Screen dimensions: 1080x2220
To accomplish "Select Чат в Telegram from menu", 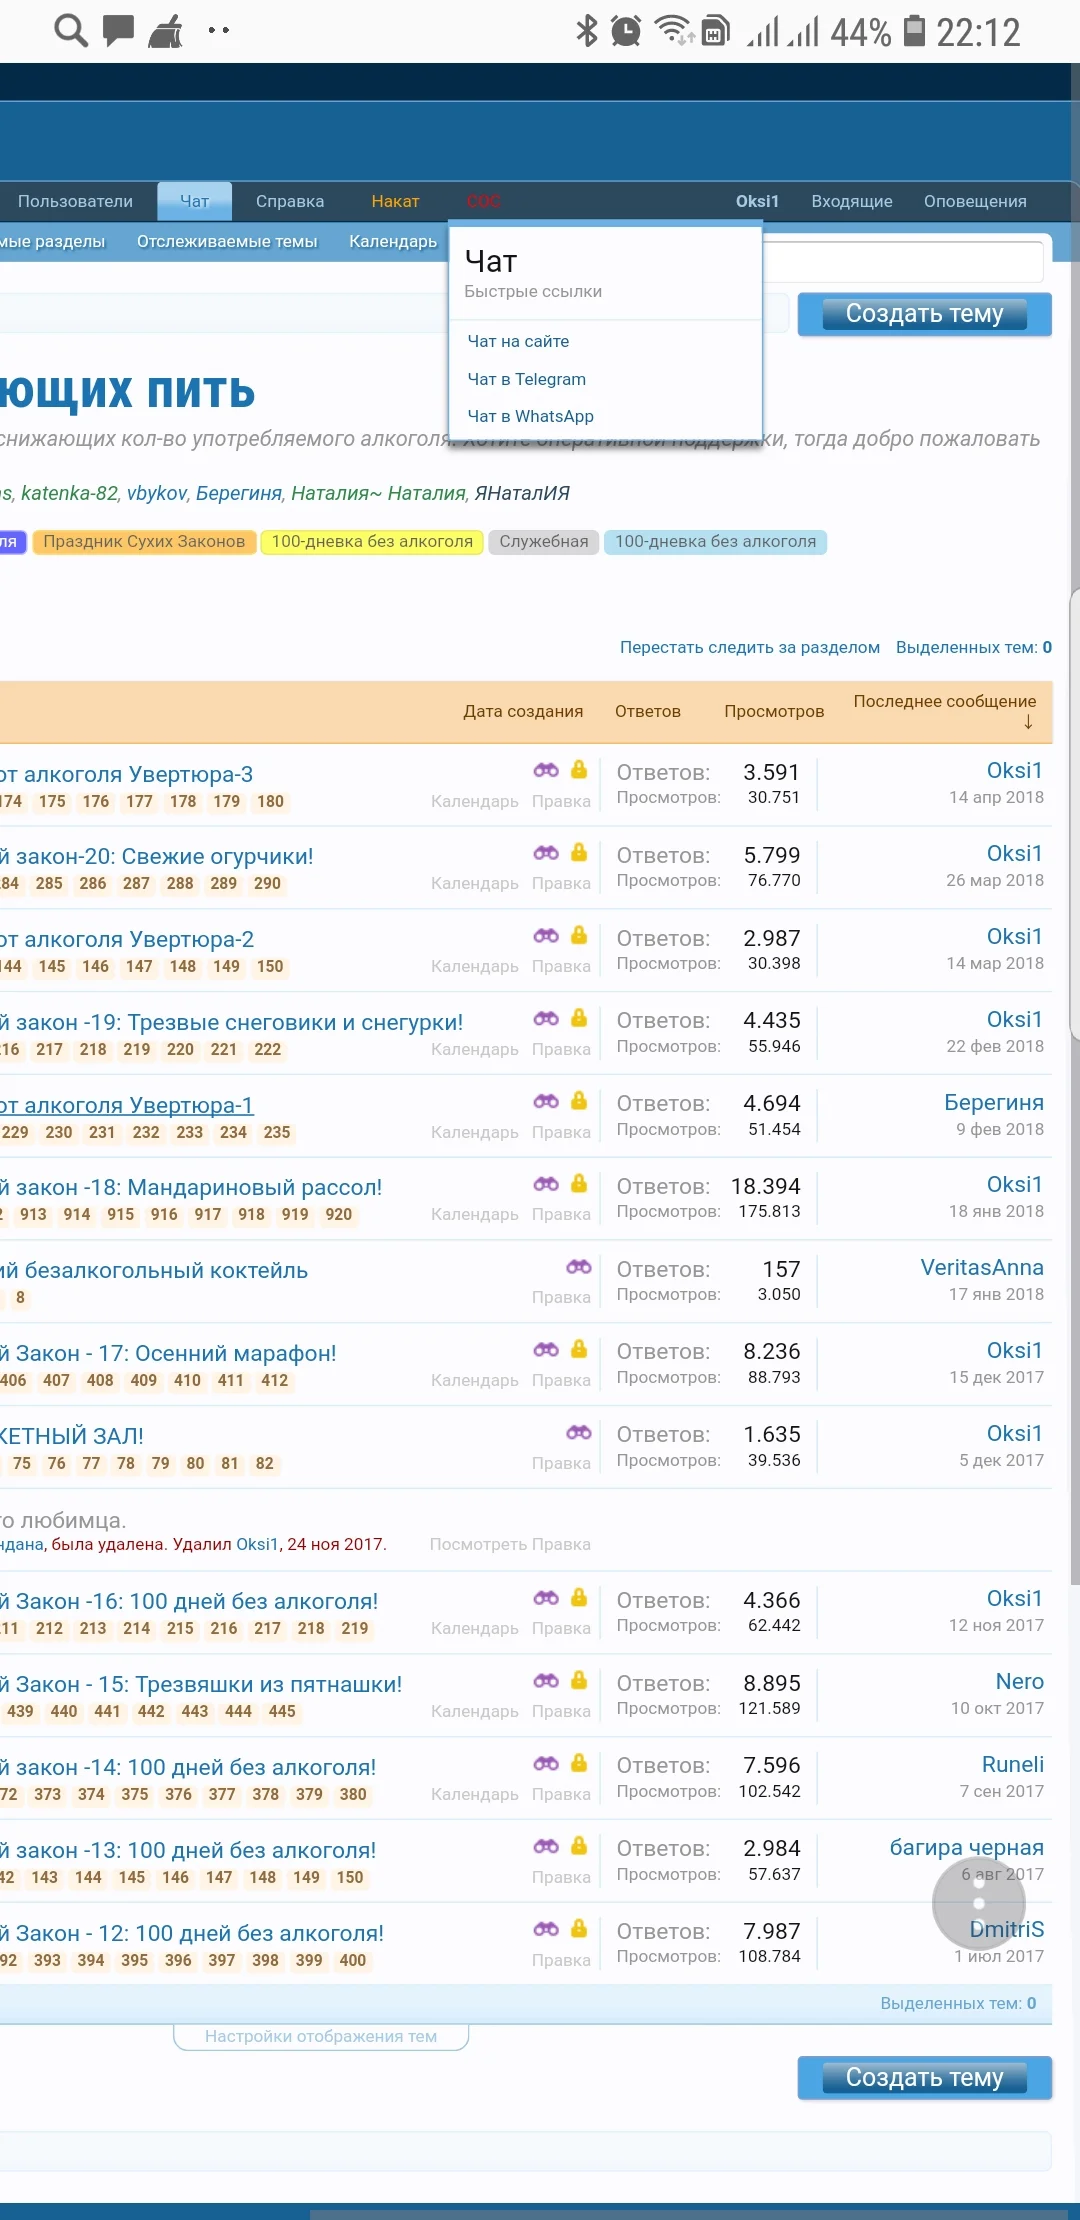I will click(x=527, y=379).
